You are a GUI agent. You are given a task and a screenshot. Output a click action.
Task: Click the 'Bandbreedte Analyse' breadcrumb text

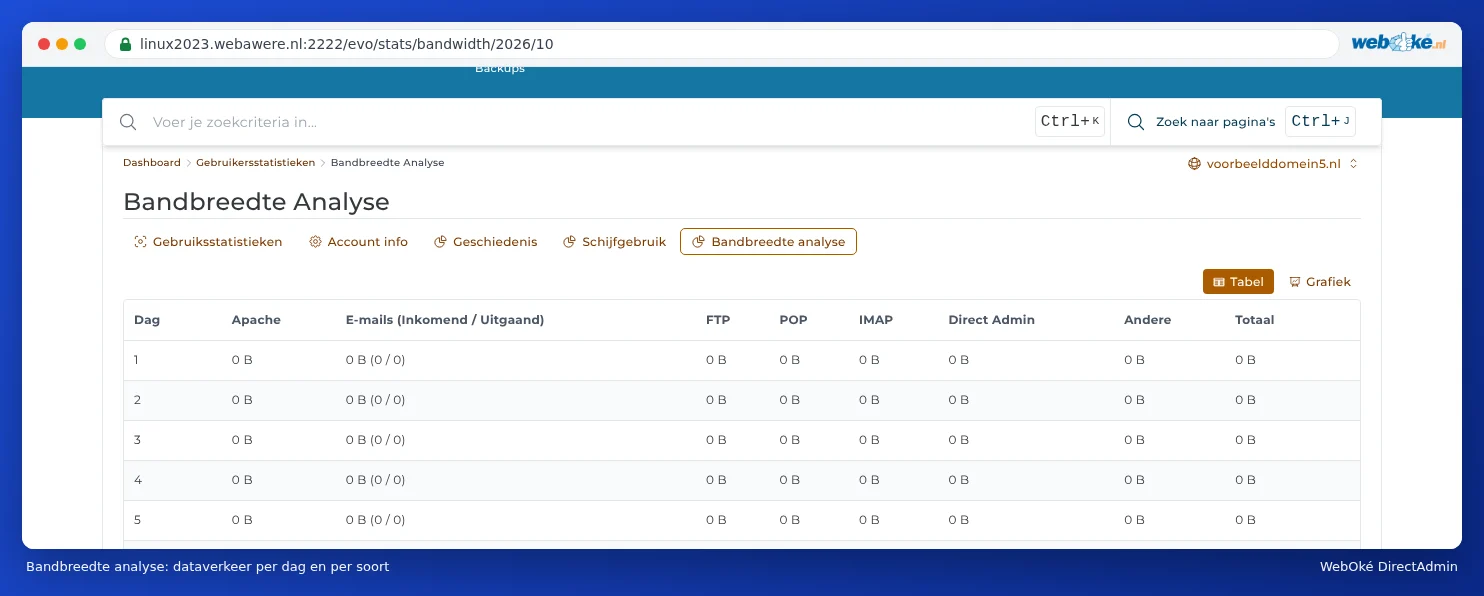387,163
